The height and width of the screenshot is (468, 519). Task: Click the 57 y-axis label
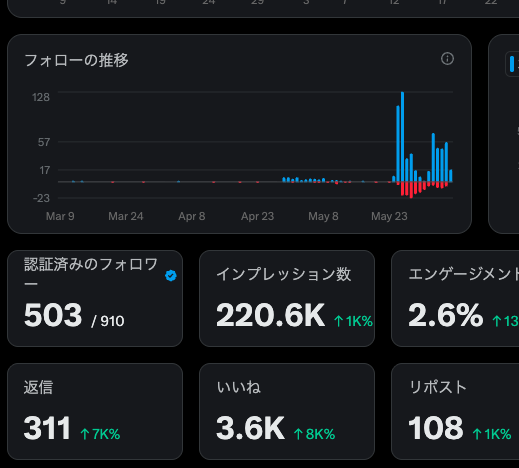pyautogui.click(x=44, y=142)
